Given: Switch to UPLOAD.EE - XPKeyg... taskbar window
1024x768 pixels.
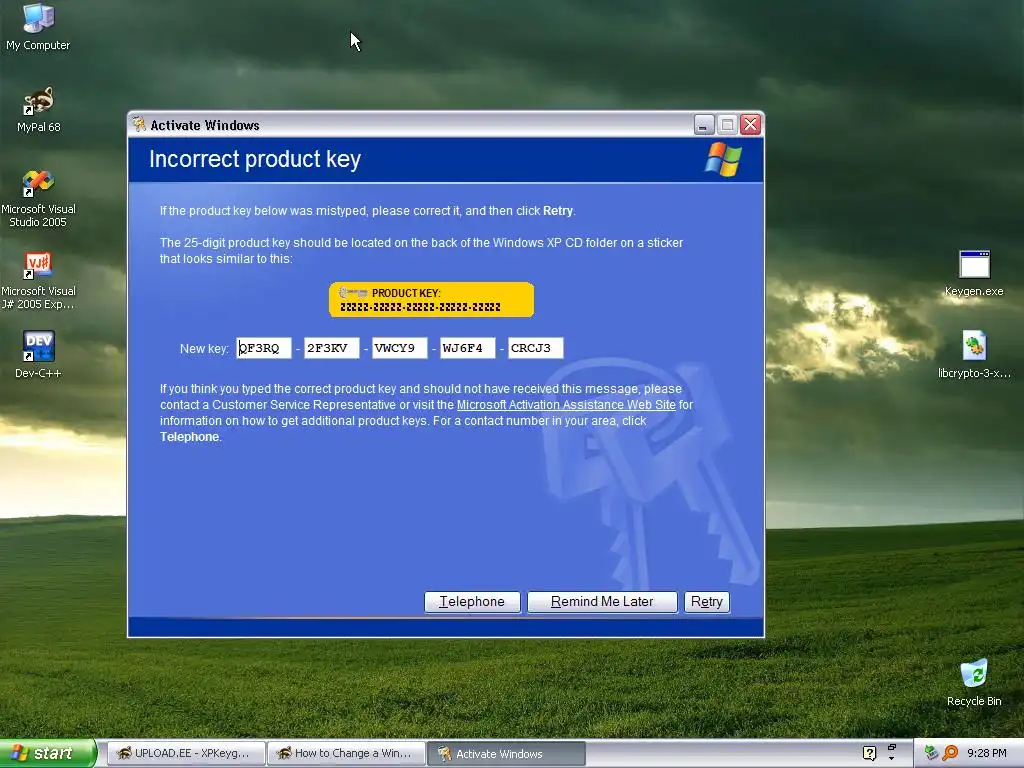Looking at the screenshot, I should (x=186, y=753).
